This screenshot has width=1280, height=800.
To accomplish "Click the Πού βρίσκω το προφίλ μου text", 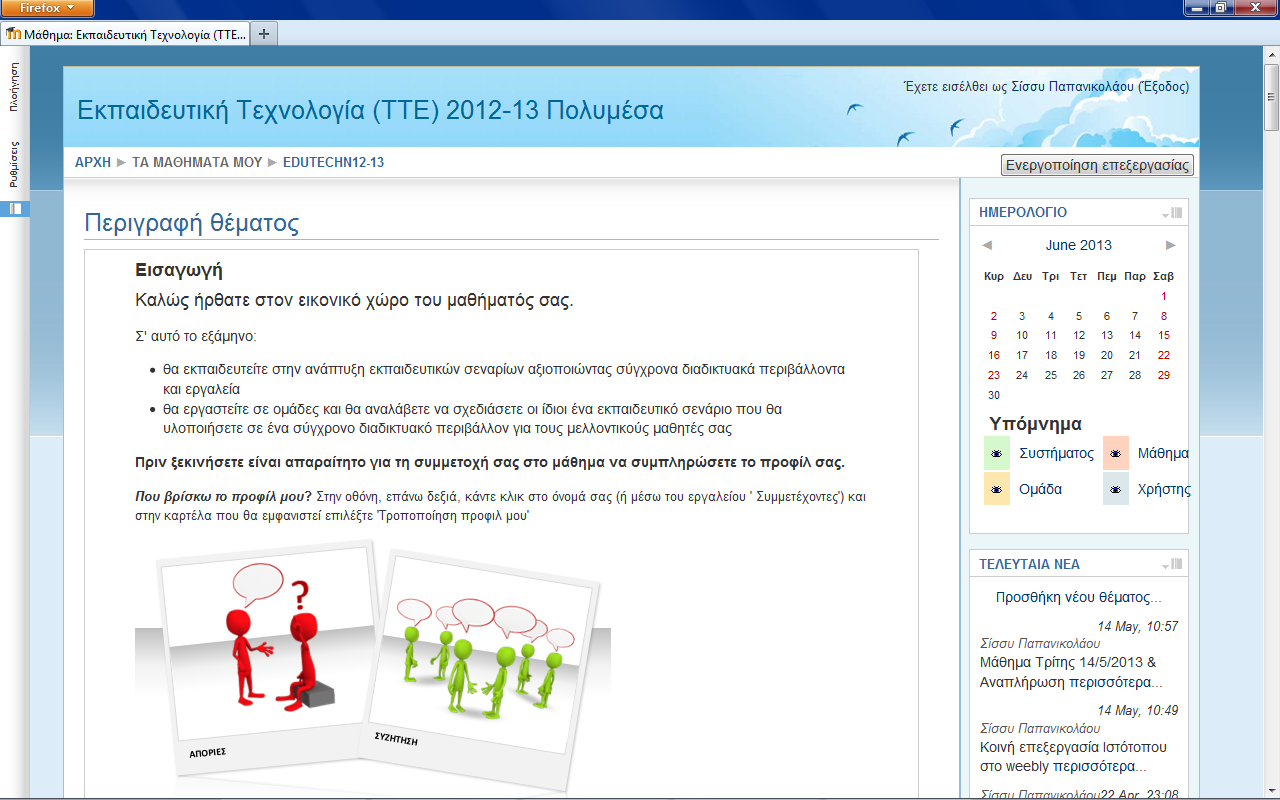I will tap(223, 496).
